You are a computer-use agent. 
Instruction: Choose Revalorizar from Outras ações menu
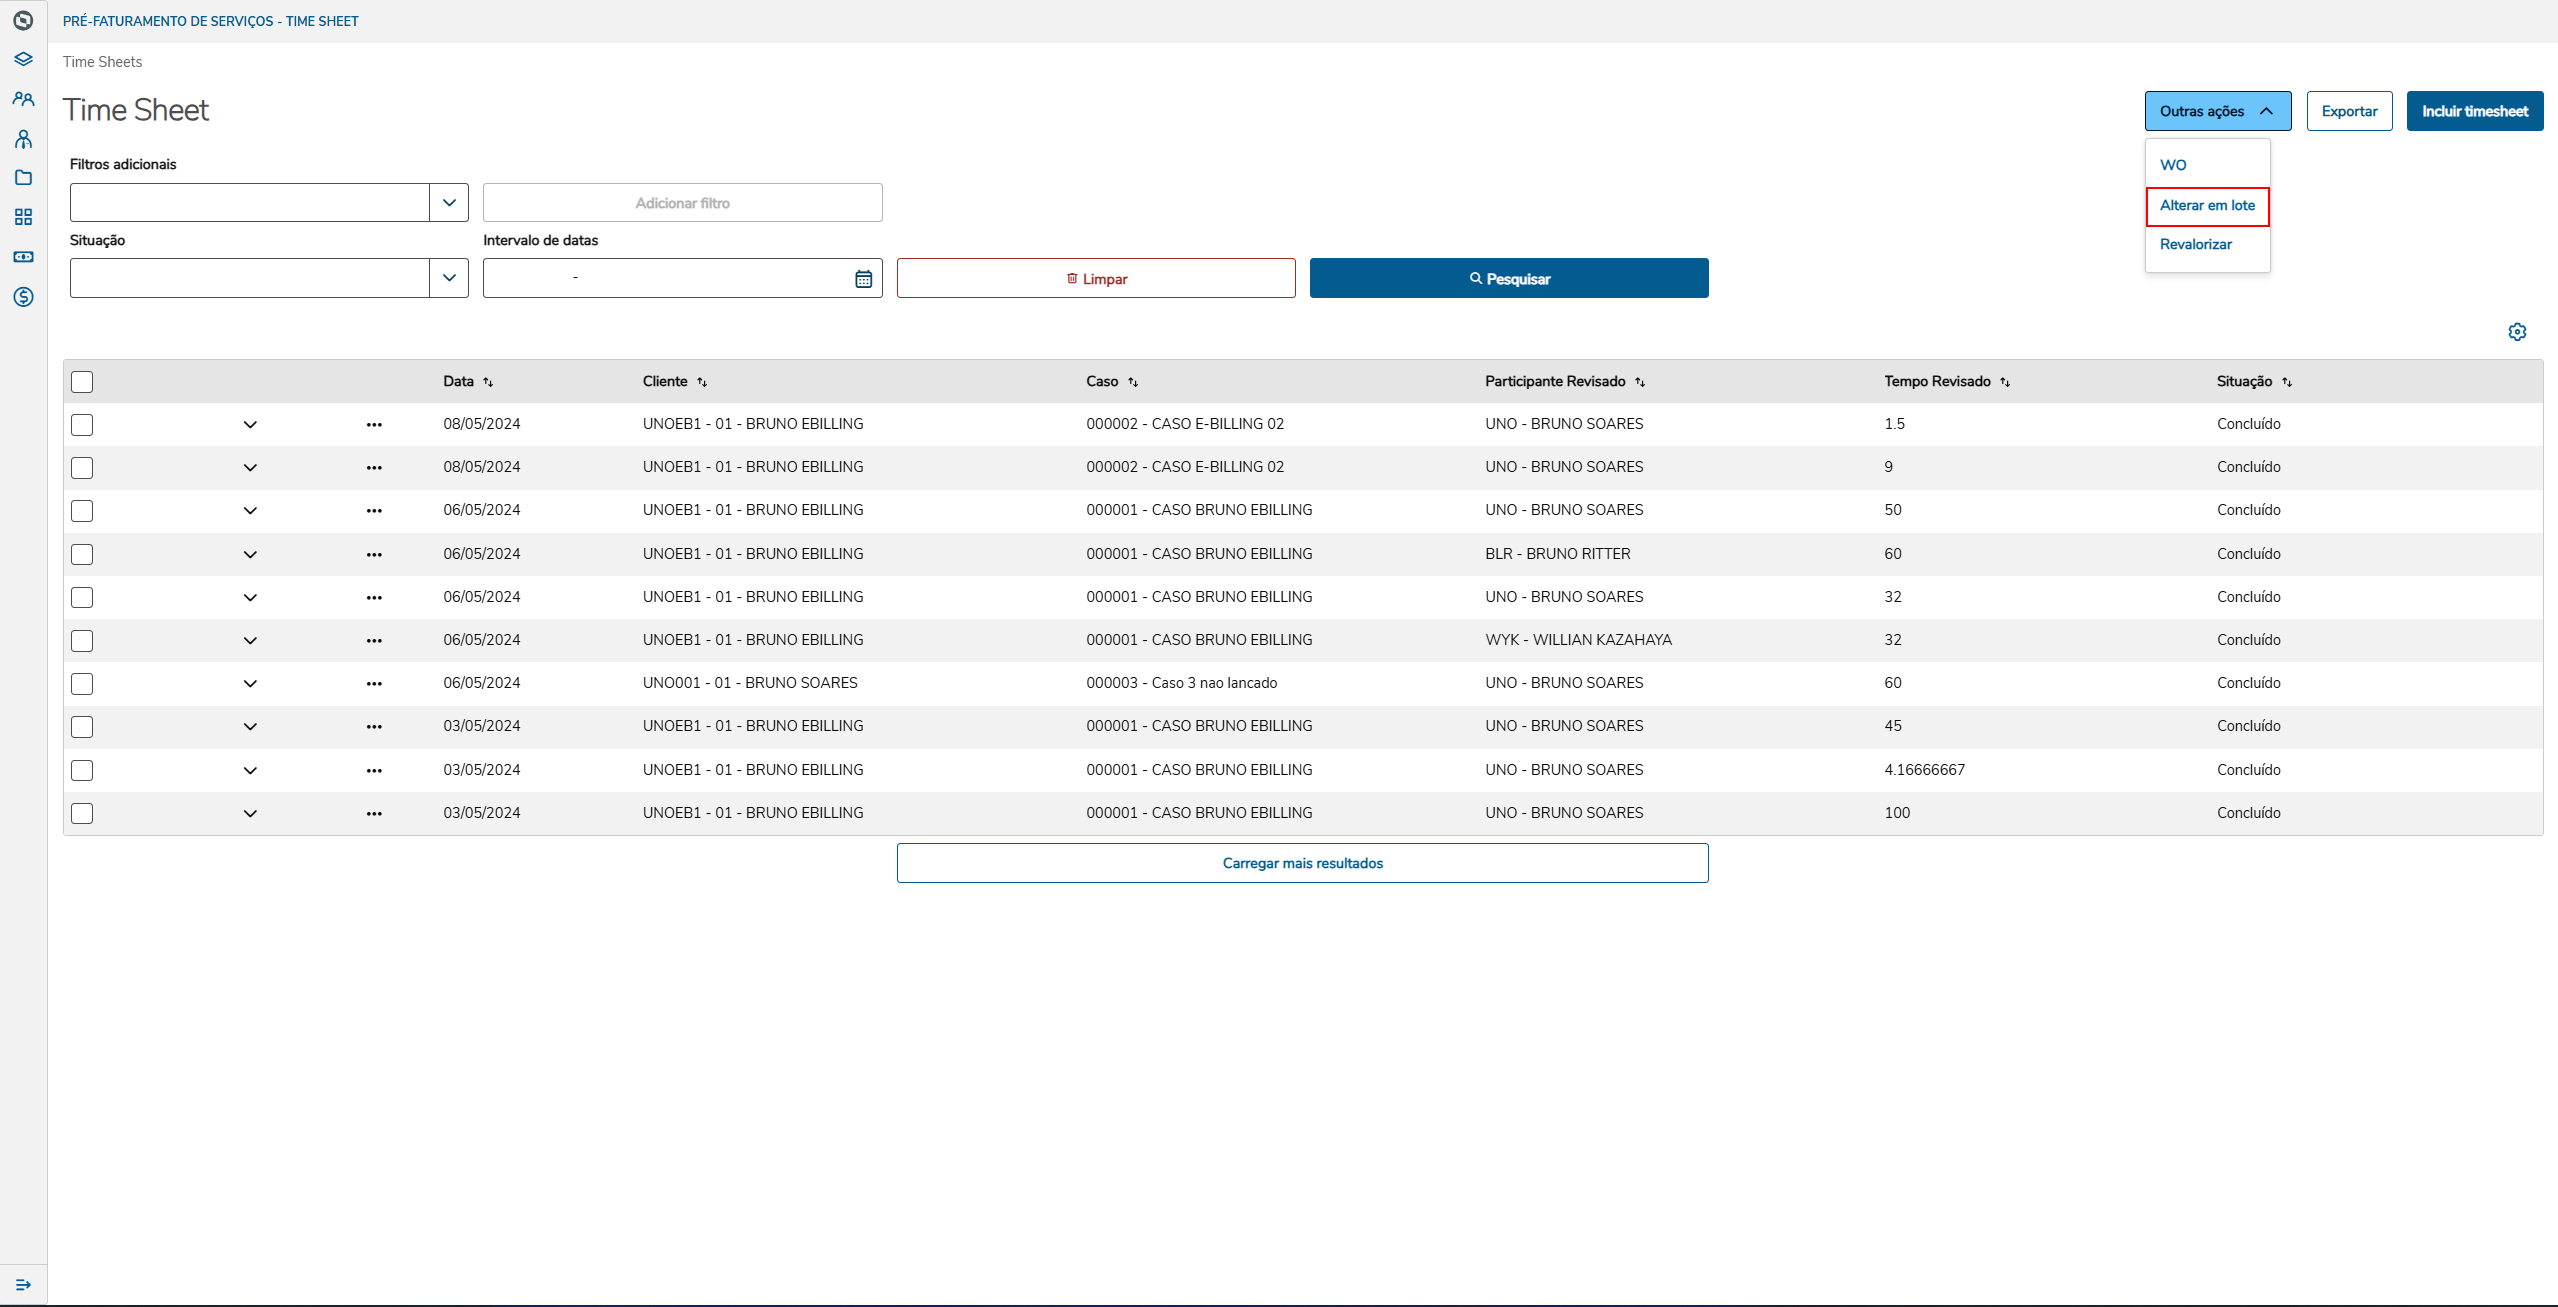[x=2195, y=245]
